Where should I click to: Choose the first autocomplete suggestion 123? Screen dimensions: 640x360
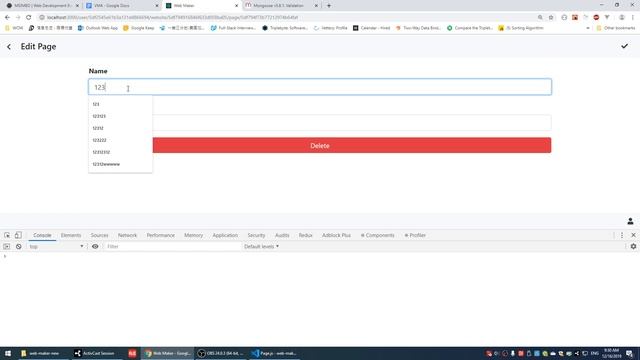click(120, 104)
